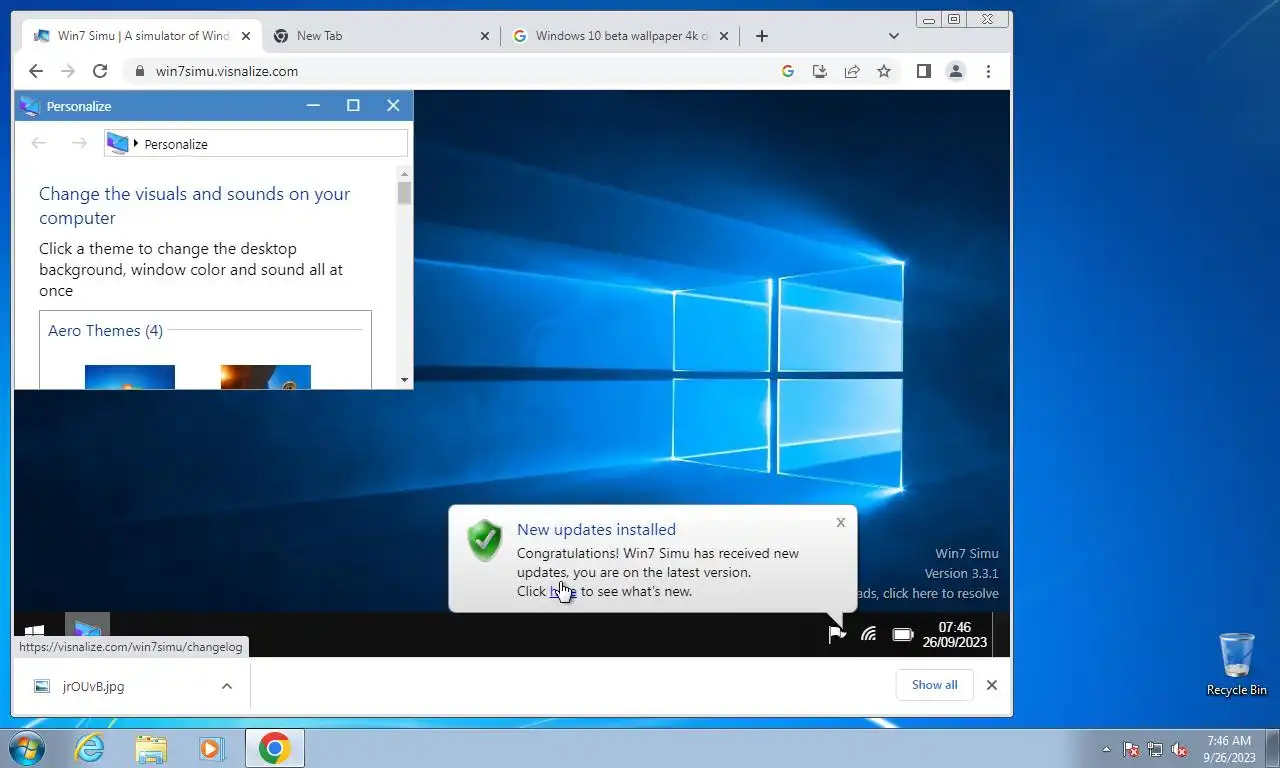Screen dimensions: 1280x768
Task: Select Recycle Bin desktop icon
Action: point(1237,664)
